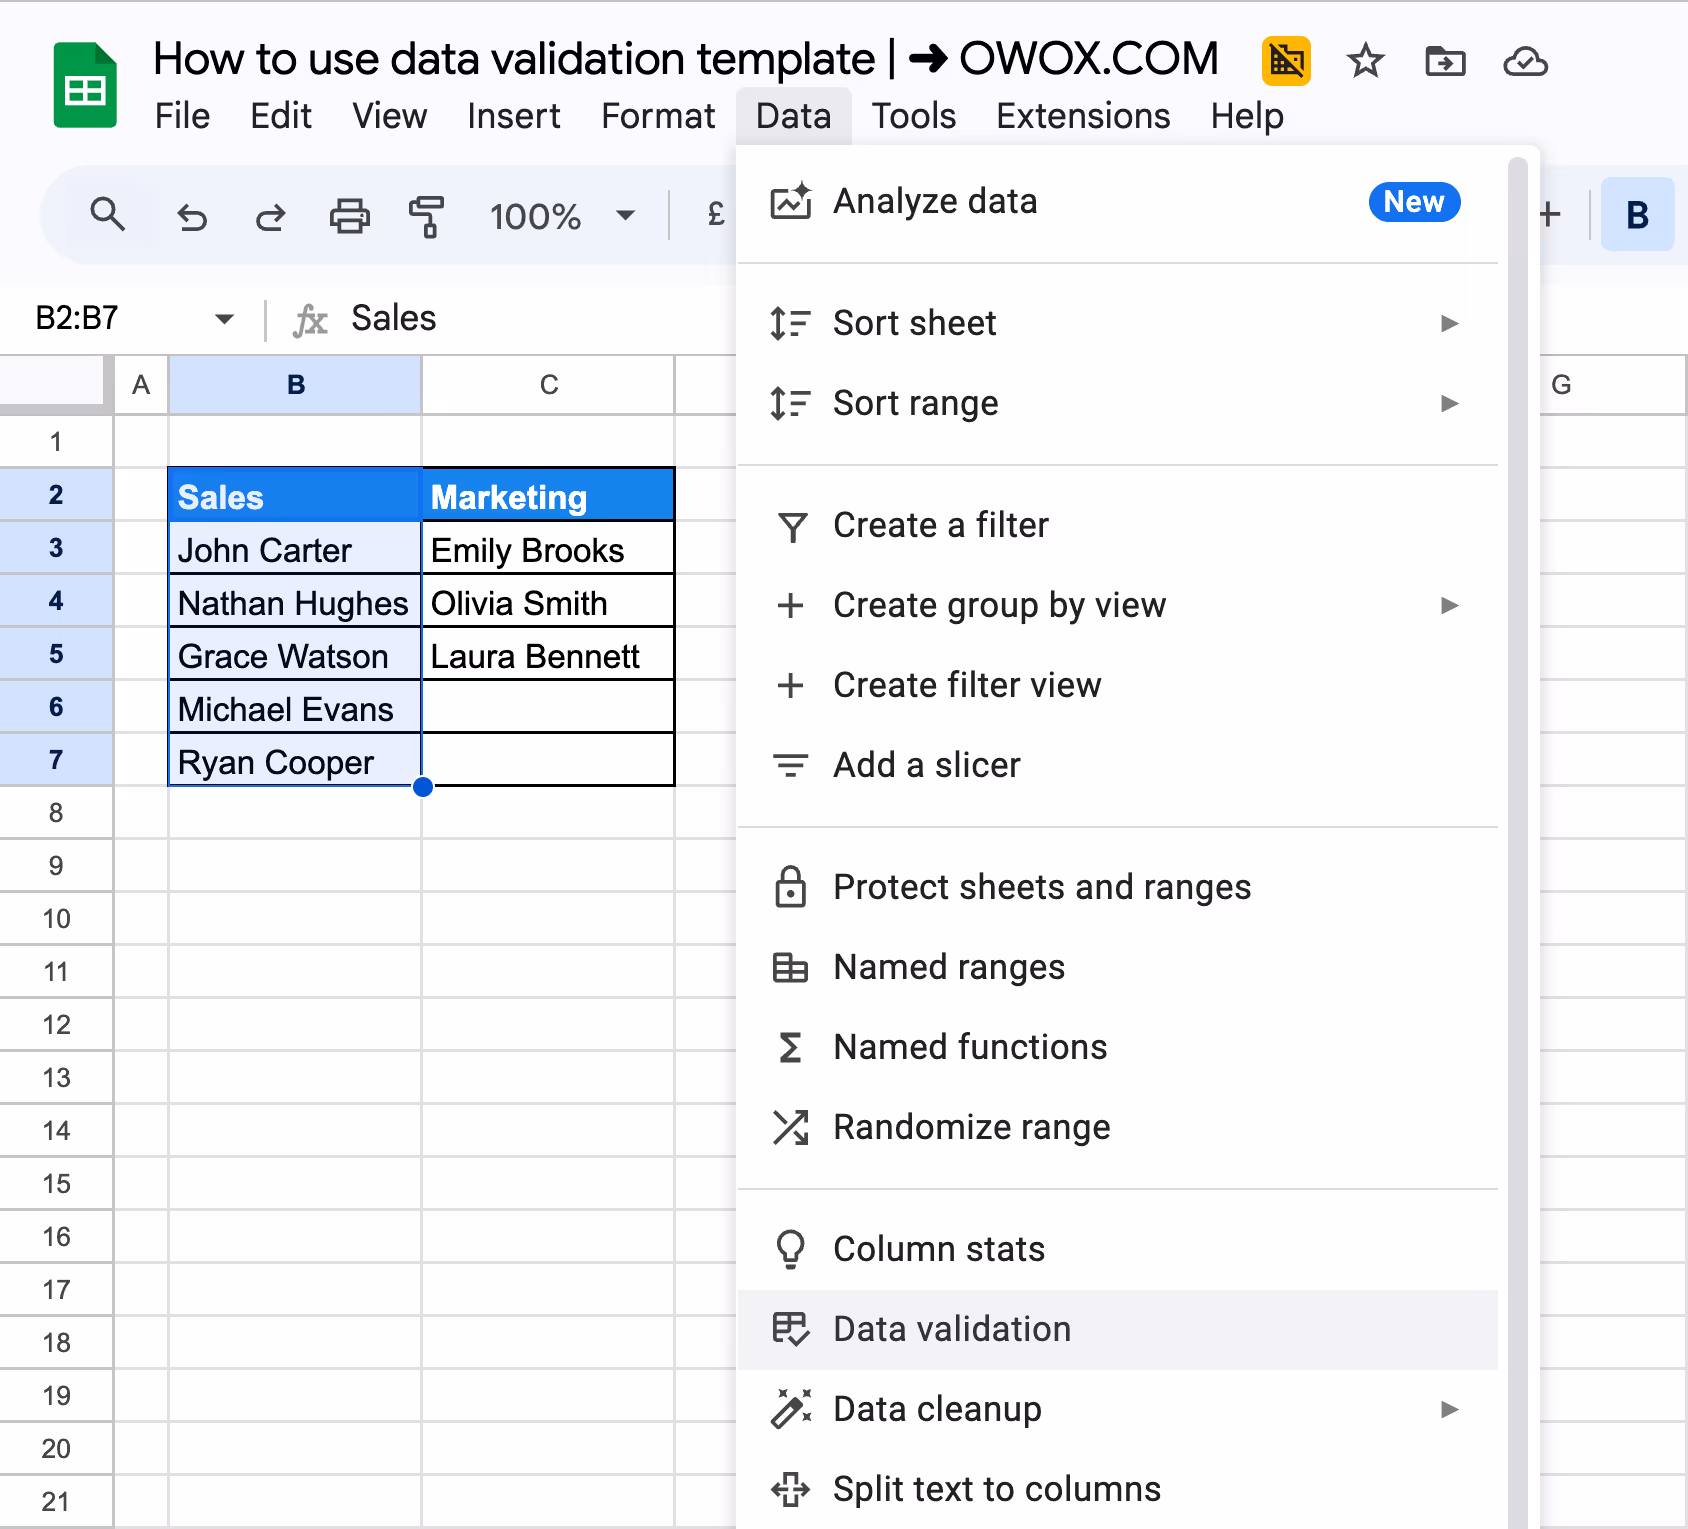Expand the Sort sheet submenu
The width and height of the screenshot is (1688, 1529).
[1450, 323]
